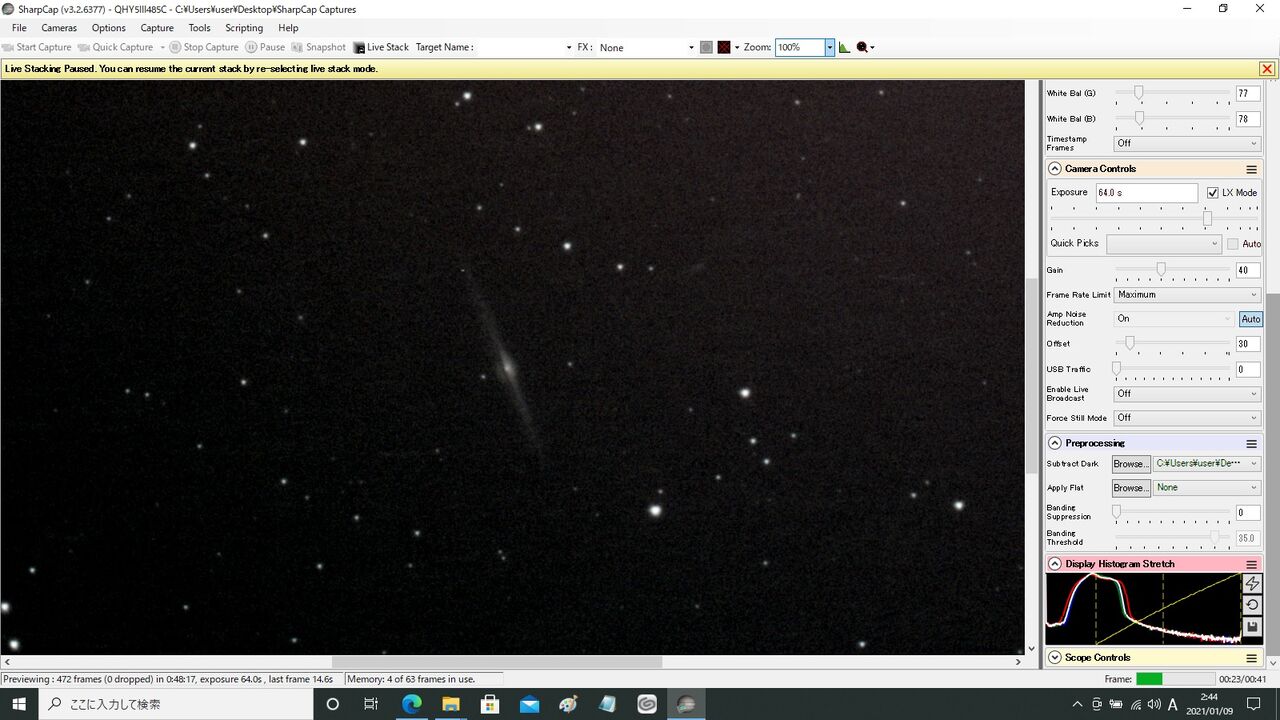Collapse the Display Histogram Stretch section
This screenshot has width=1280, height=720.
coord(1055,564)
